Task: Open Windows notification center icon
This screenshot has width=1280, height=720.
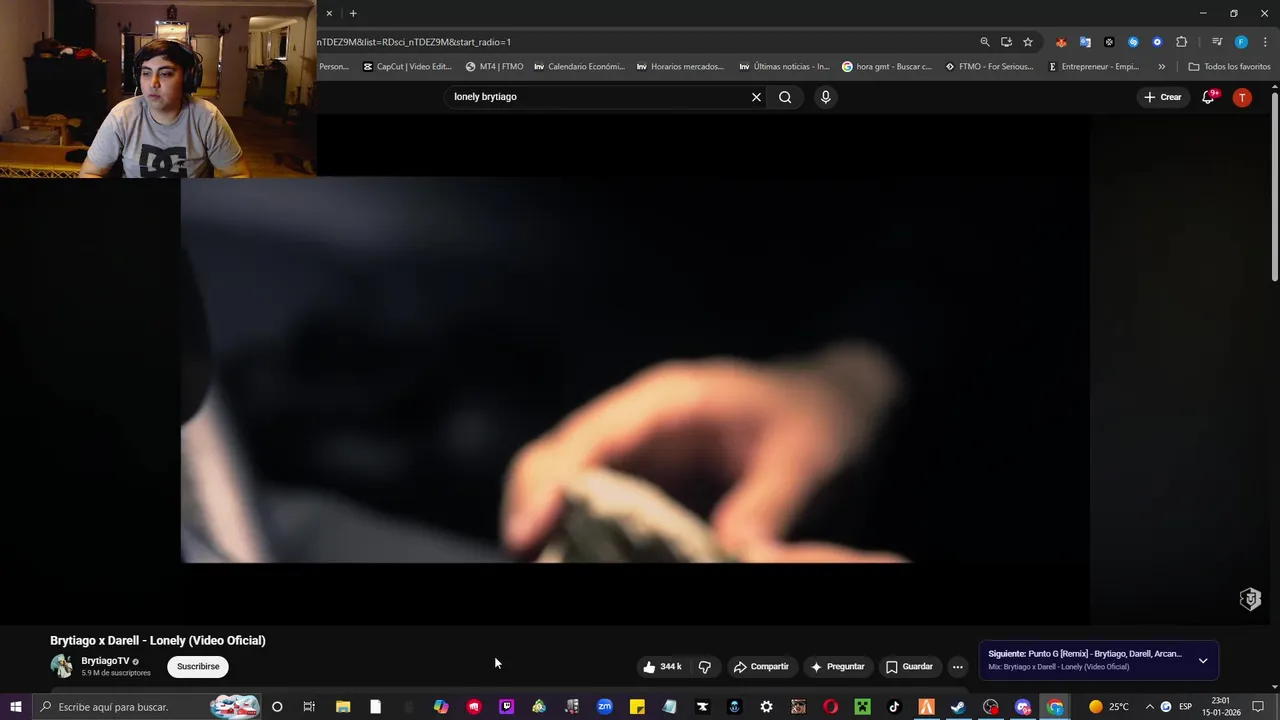Action: [x=1258, y=707]
